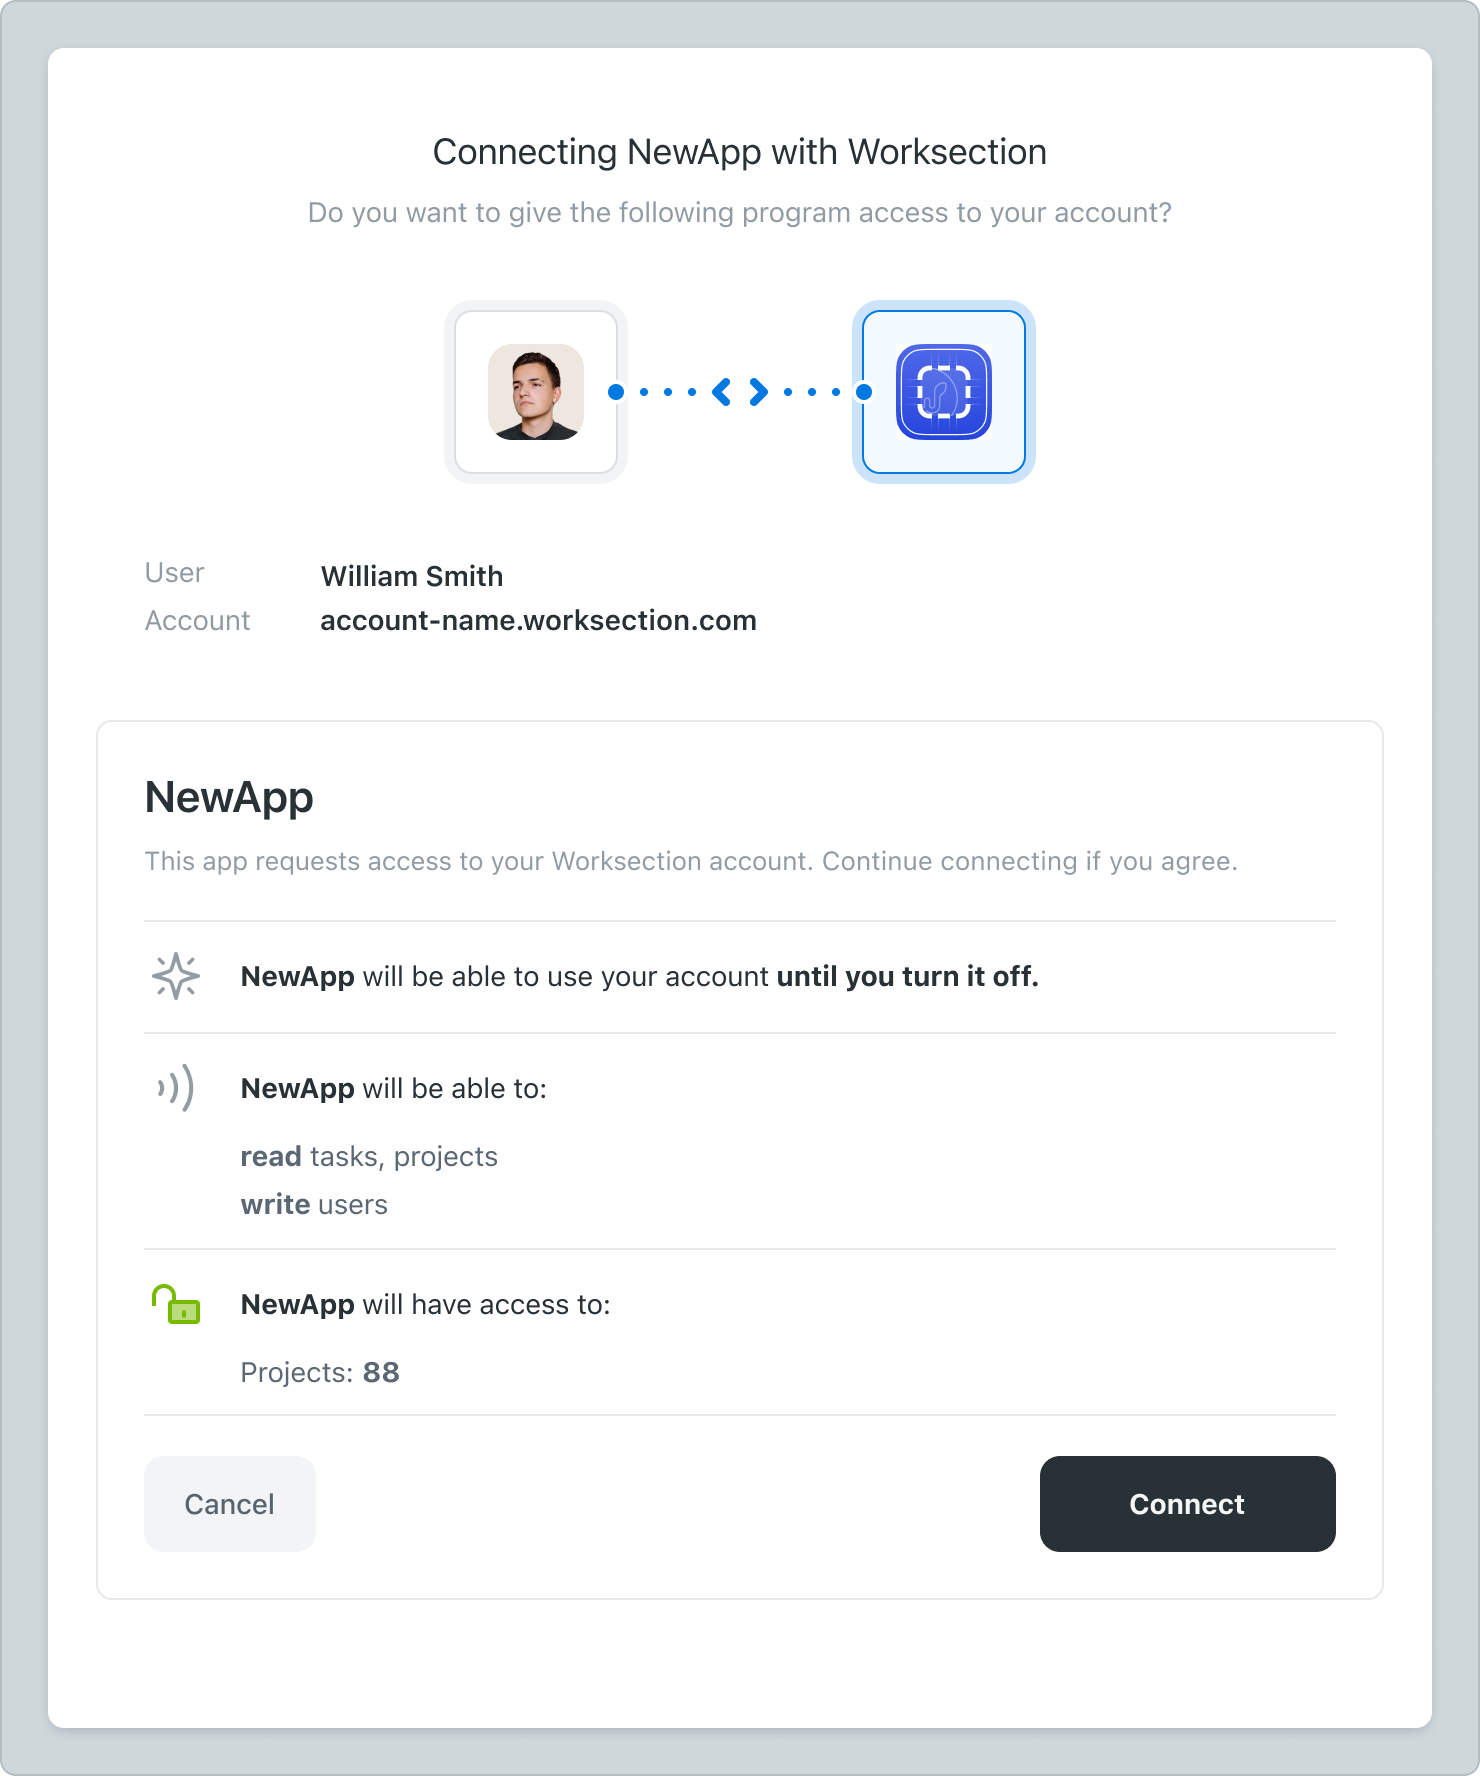This screenshot has width=1480, height=1776.
Task: Click the write users permission line
Action: point(314,1204)
